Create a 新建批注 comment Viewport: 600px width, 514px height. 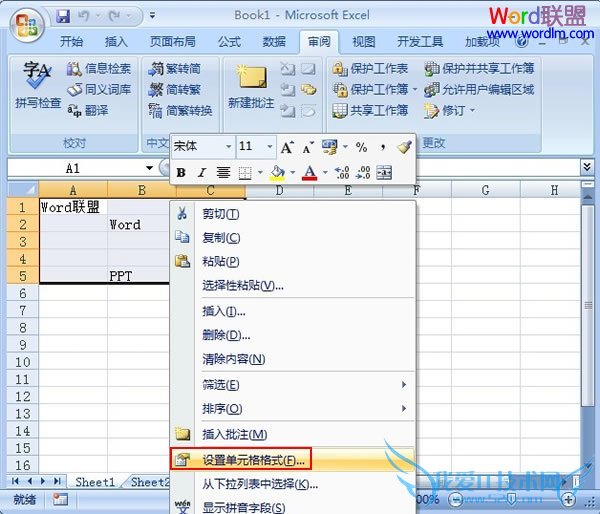(x=251, y=86)
